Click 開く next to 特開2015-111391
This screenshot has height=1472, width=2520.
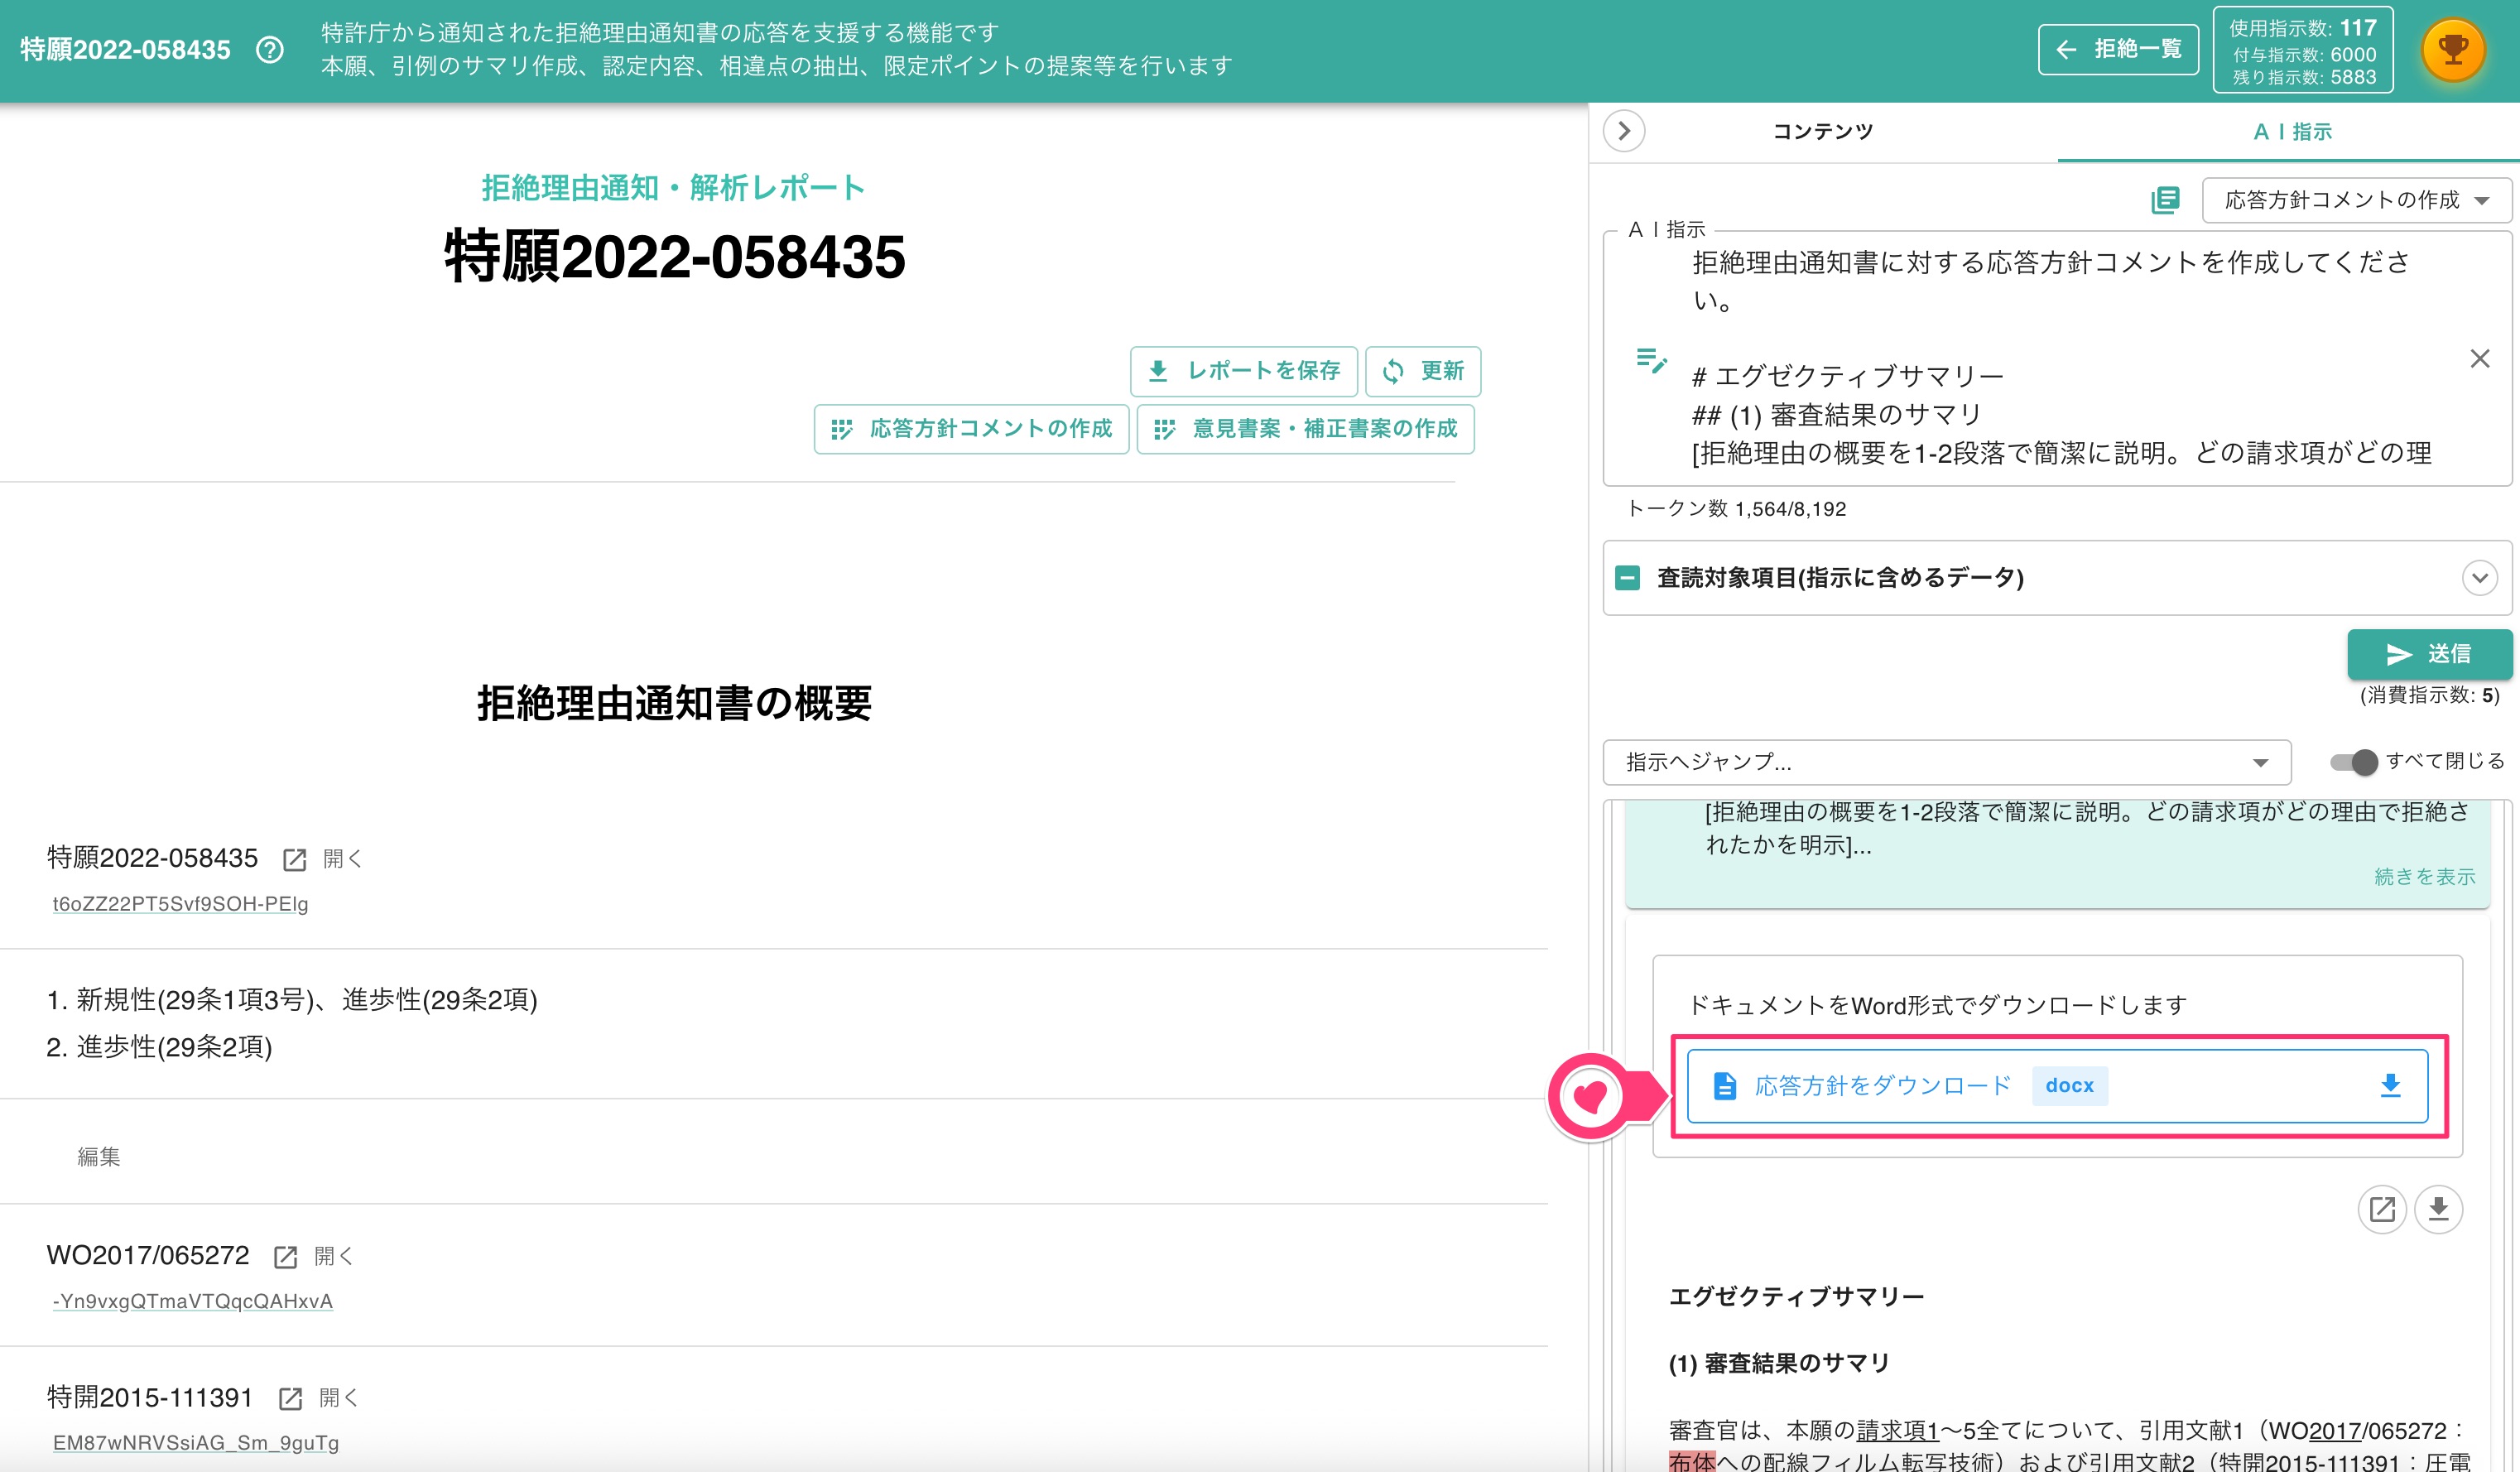click(338, 1399)
